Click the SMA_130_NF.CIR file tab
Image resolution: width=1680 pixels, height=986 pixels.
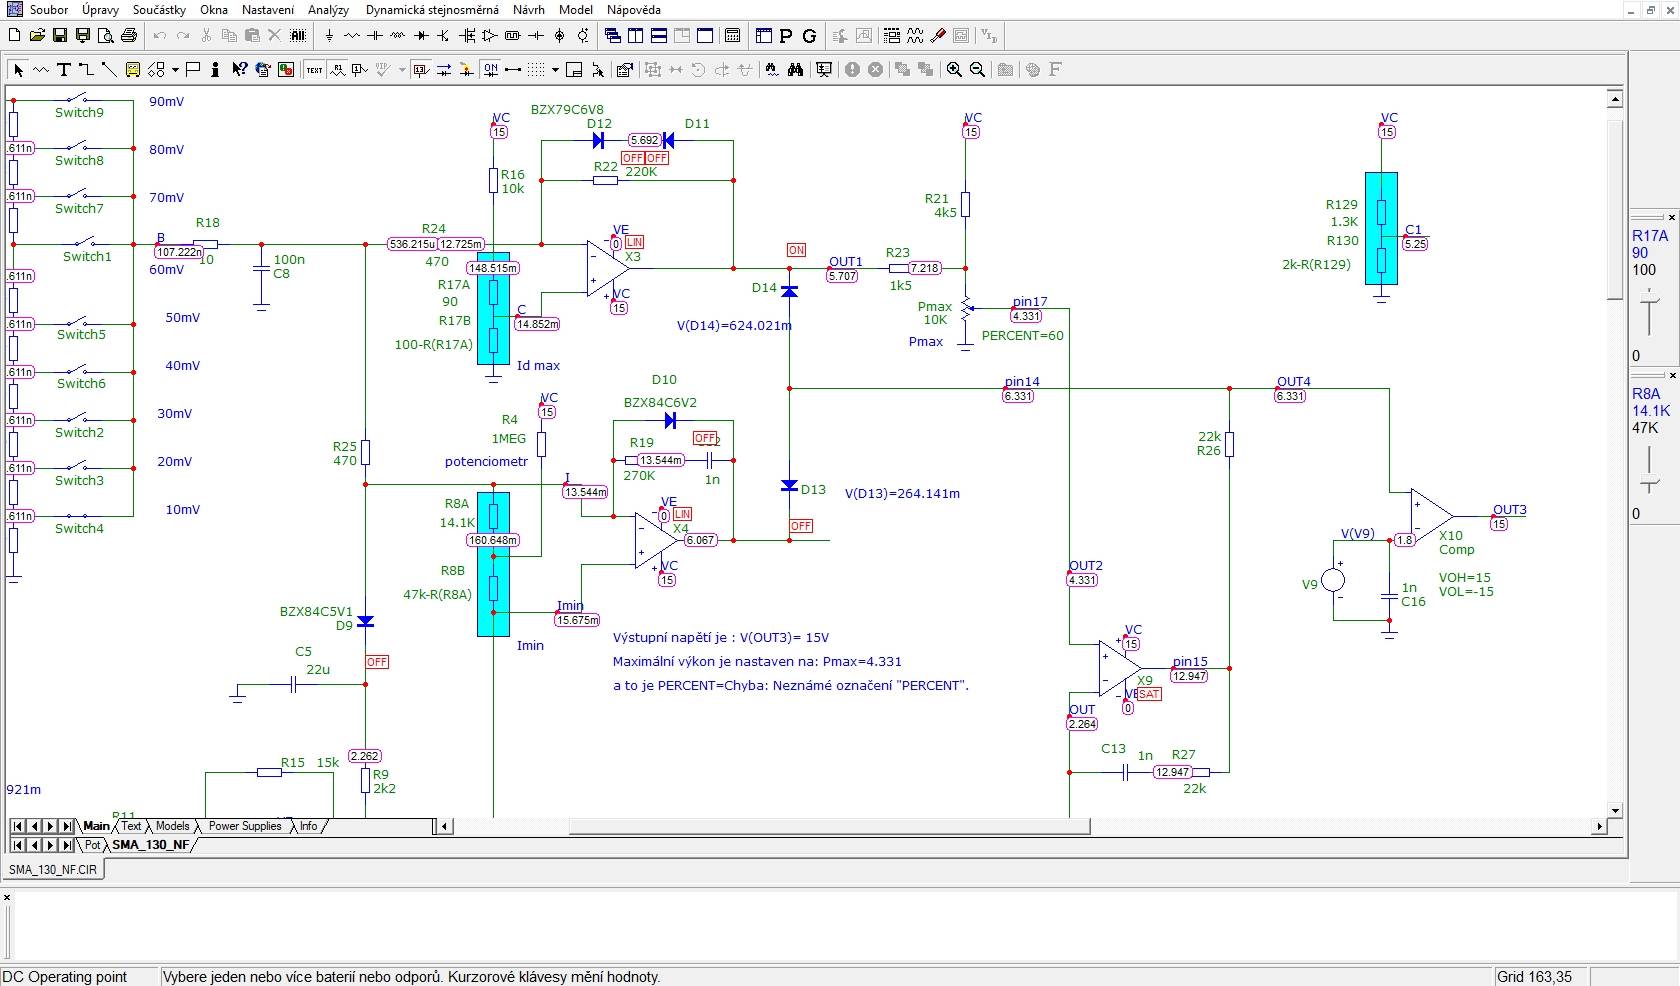54,870
